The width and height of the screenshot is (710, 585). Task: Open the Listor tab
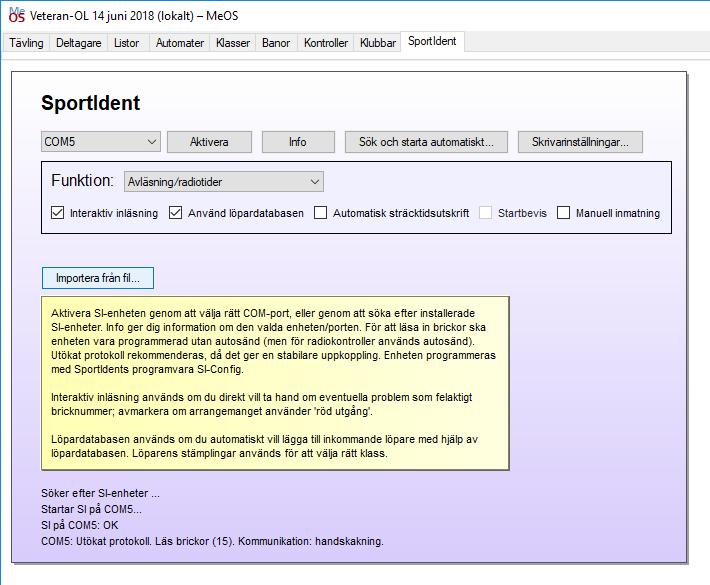click(126, 43)
